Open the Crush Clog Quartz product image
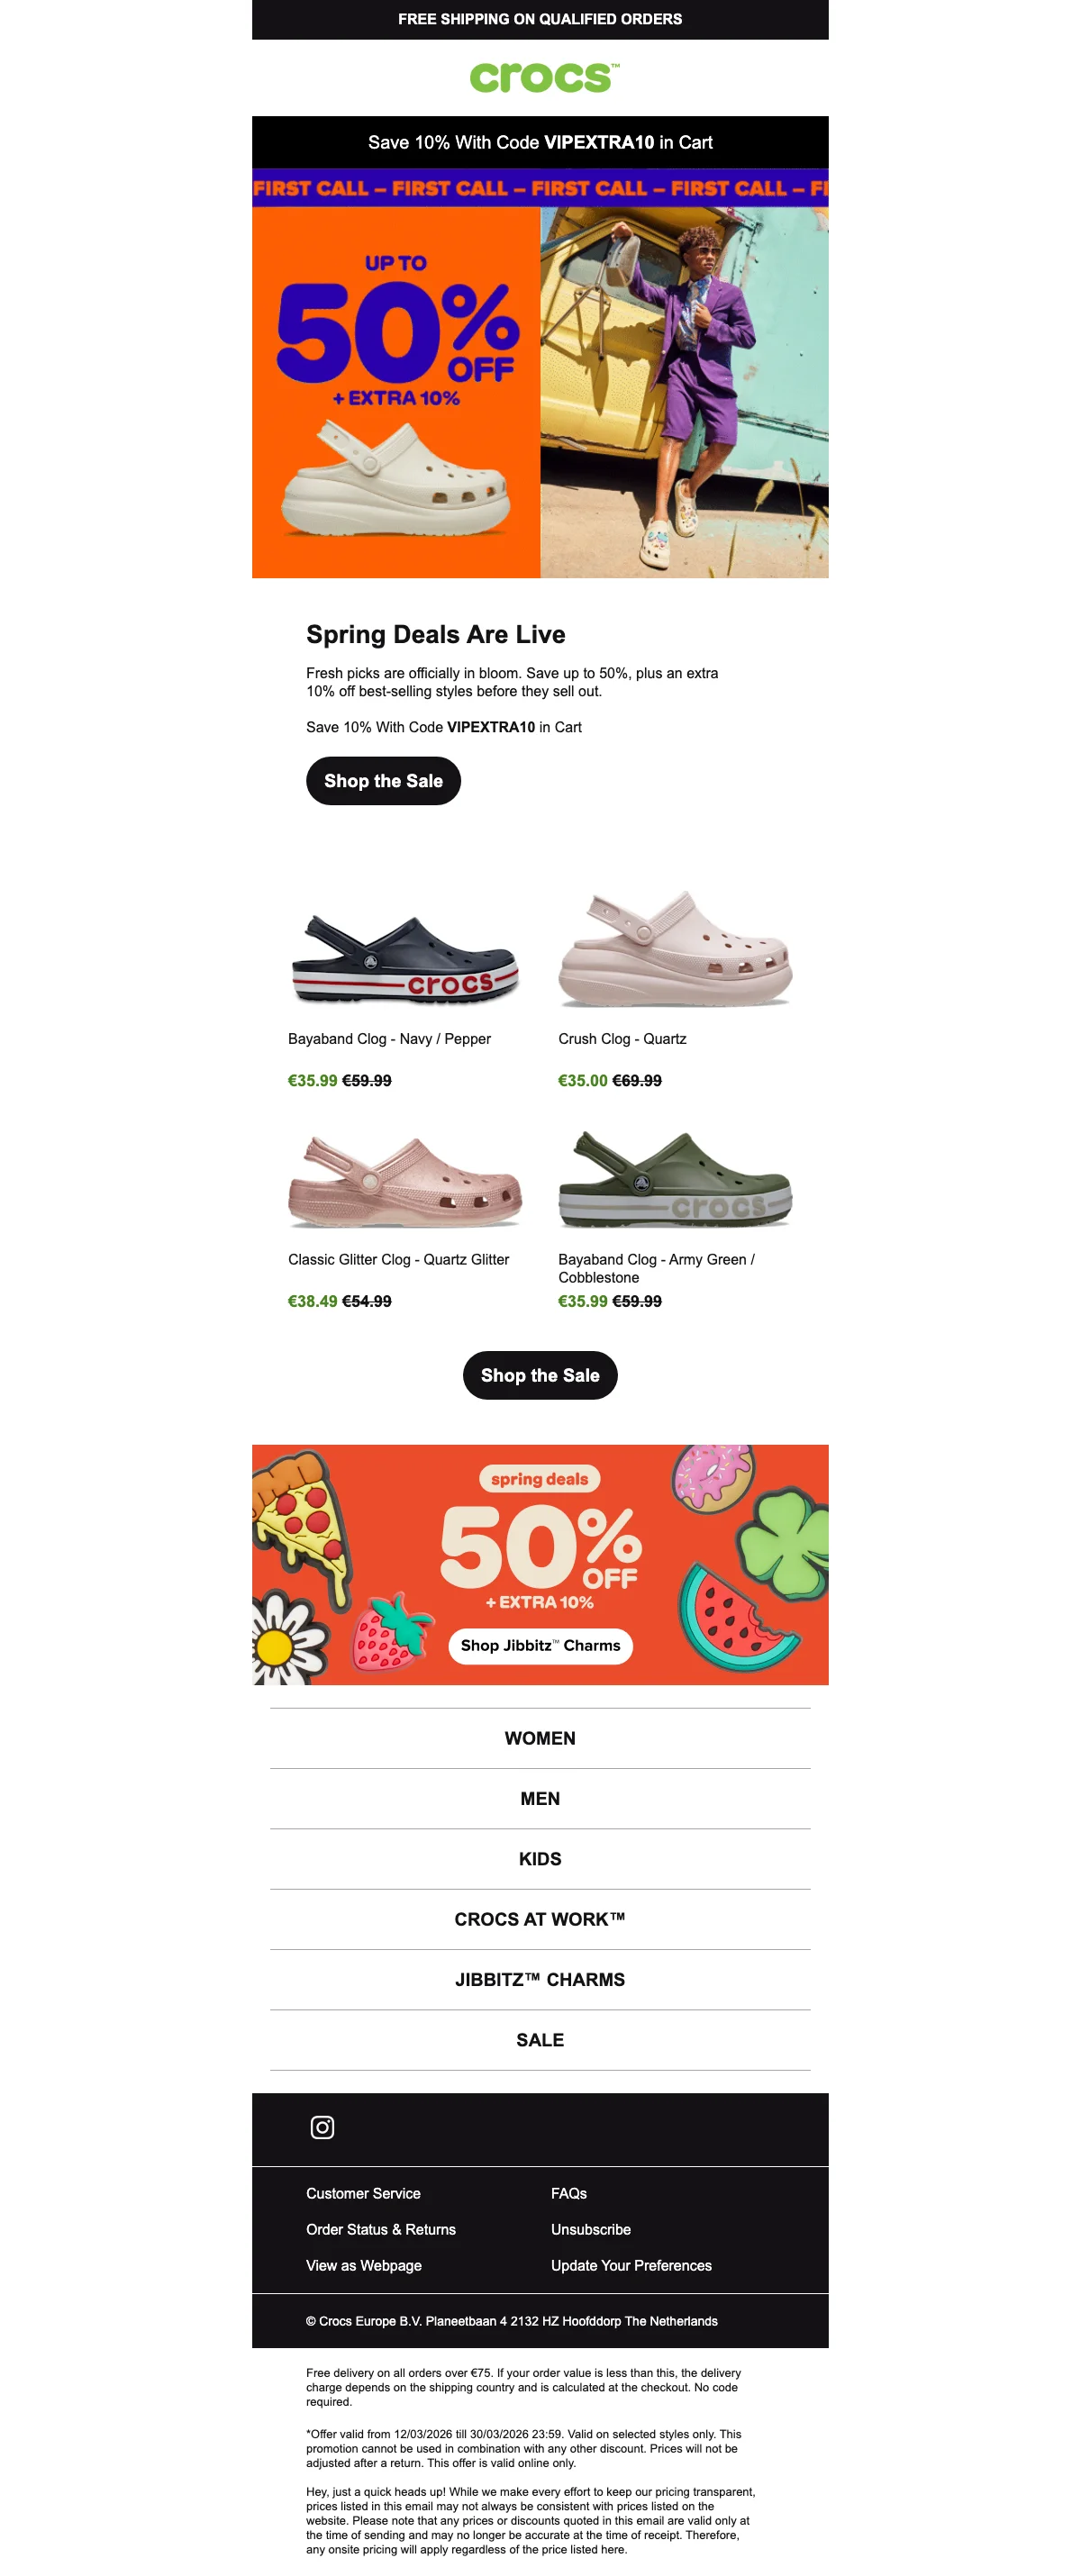Image resolution: width=1081 pixels, height=2576 pixels. pyautogui.click(x=675, y=947)
